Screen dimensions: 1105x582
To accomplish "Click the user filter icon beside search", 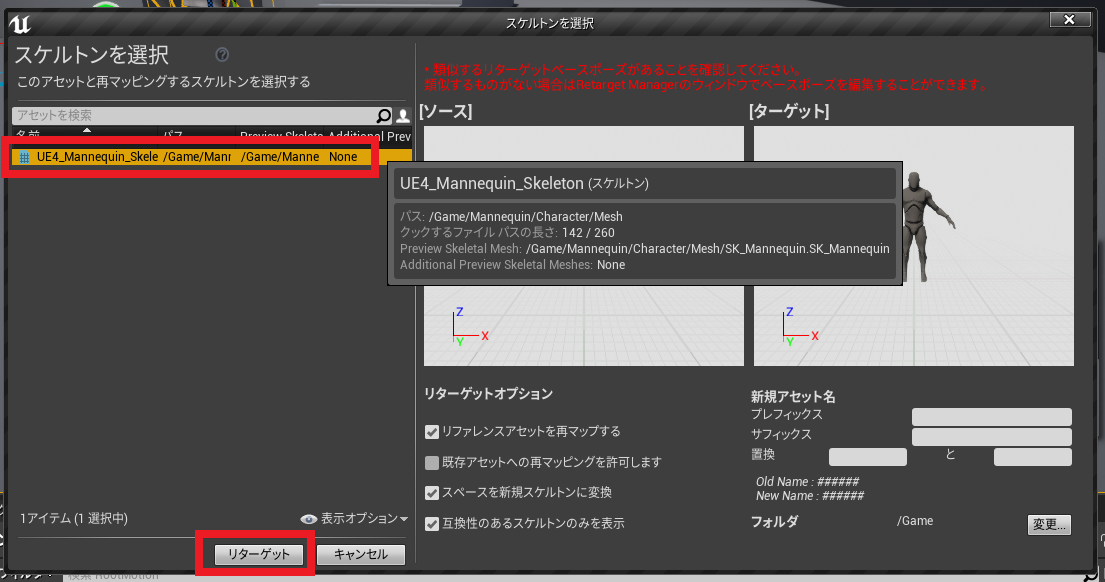I will 403,116.
